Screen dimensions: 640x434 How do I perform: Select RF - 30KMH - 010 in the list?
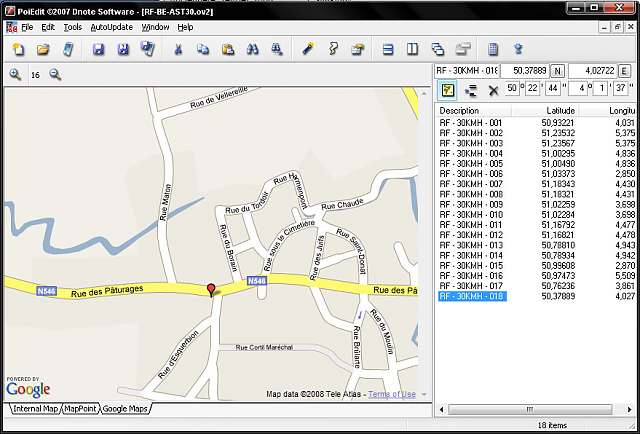471,214
